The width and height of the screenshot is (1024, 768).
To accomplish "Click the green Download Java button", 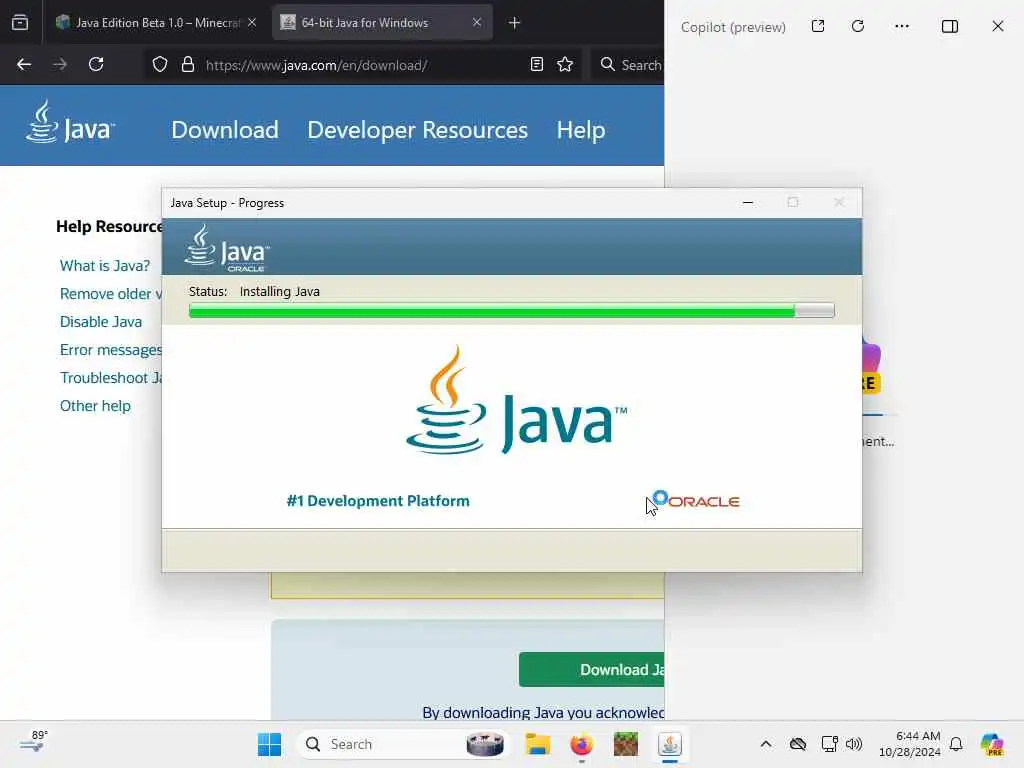I will 592,669.
